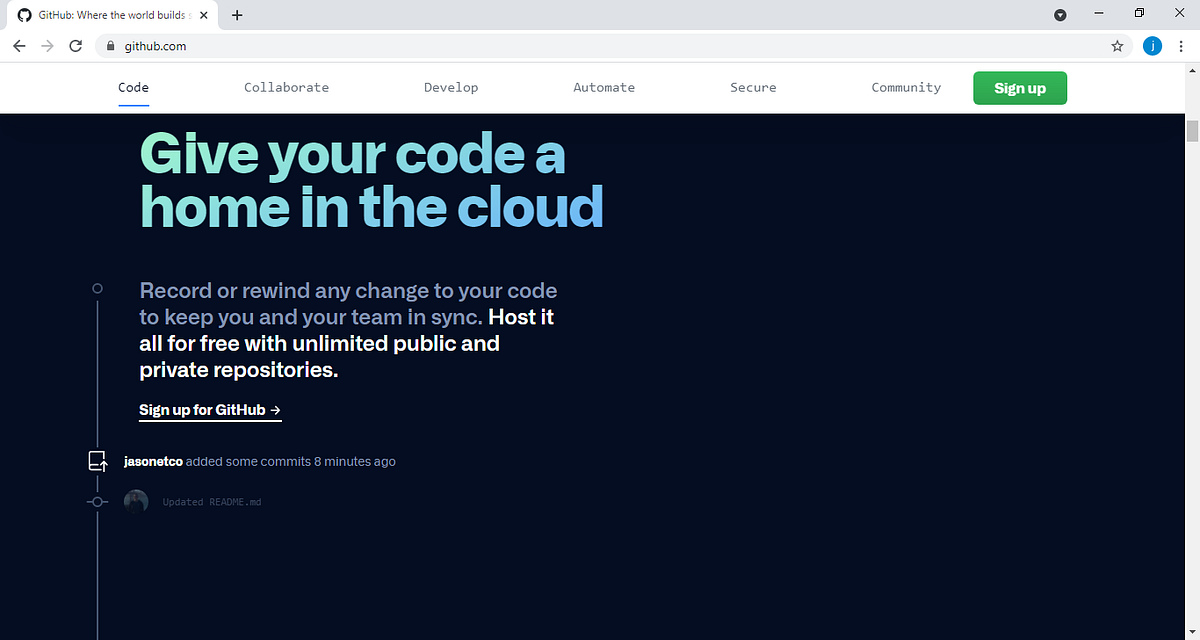Open the Updated README.md commit entry
Image resolution: width=1200 pixels, height=640 pixels.
coord(211,501)
